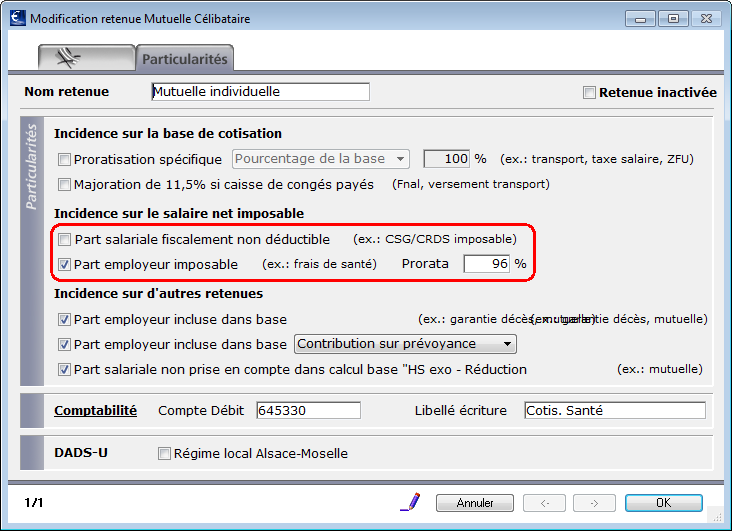Click the 1/1 record counter
This screenshot has height=531, width=732.
(x=34, y=503)
